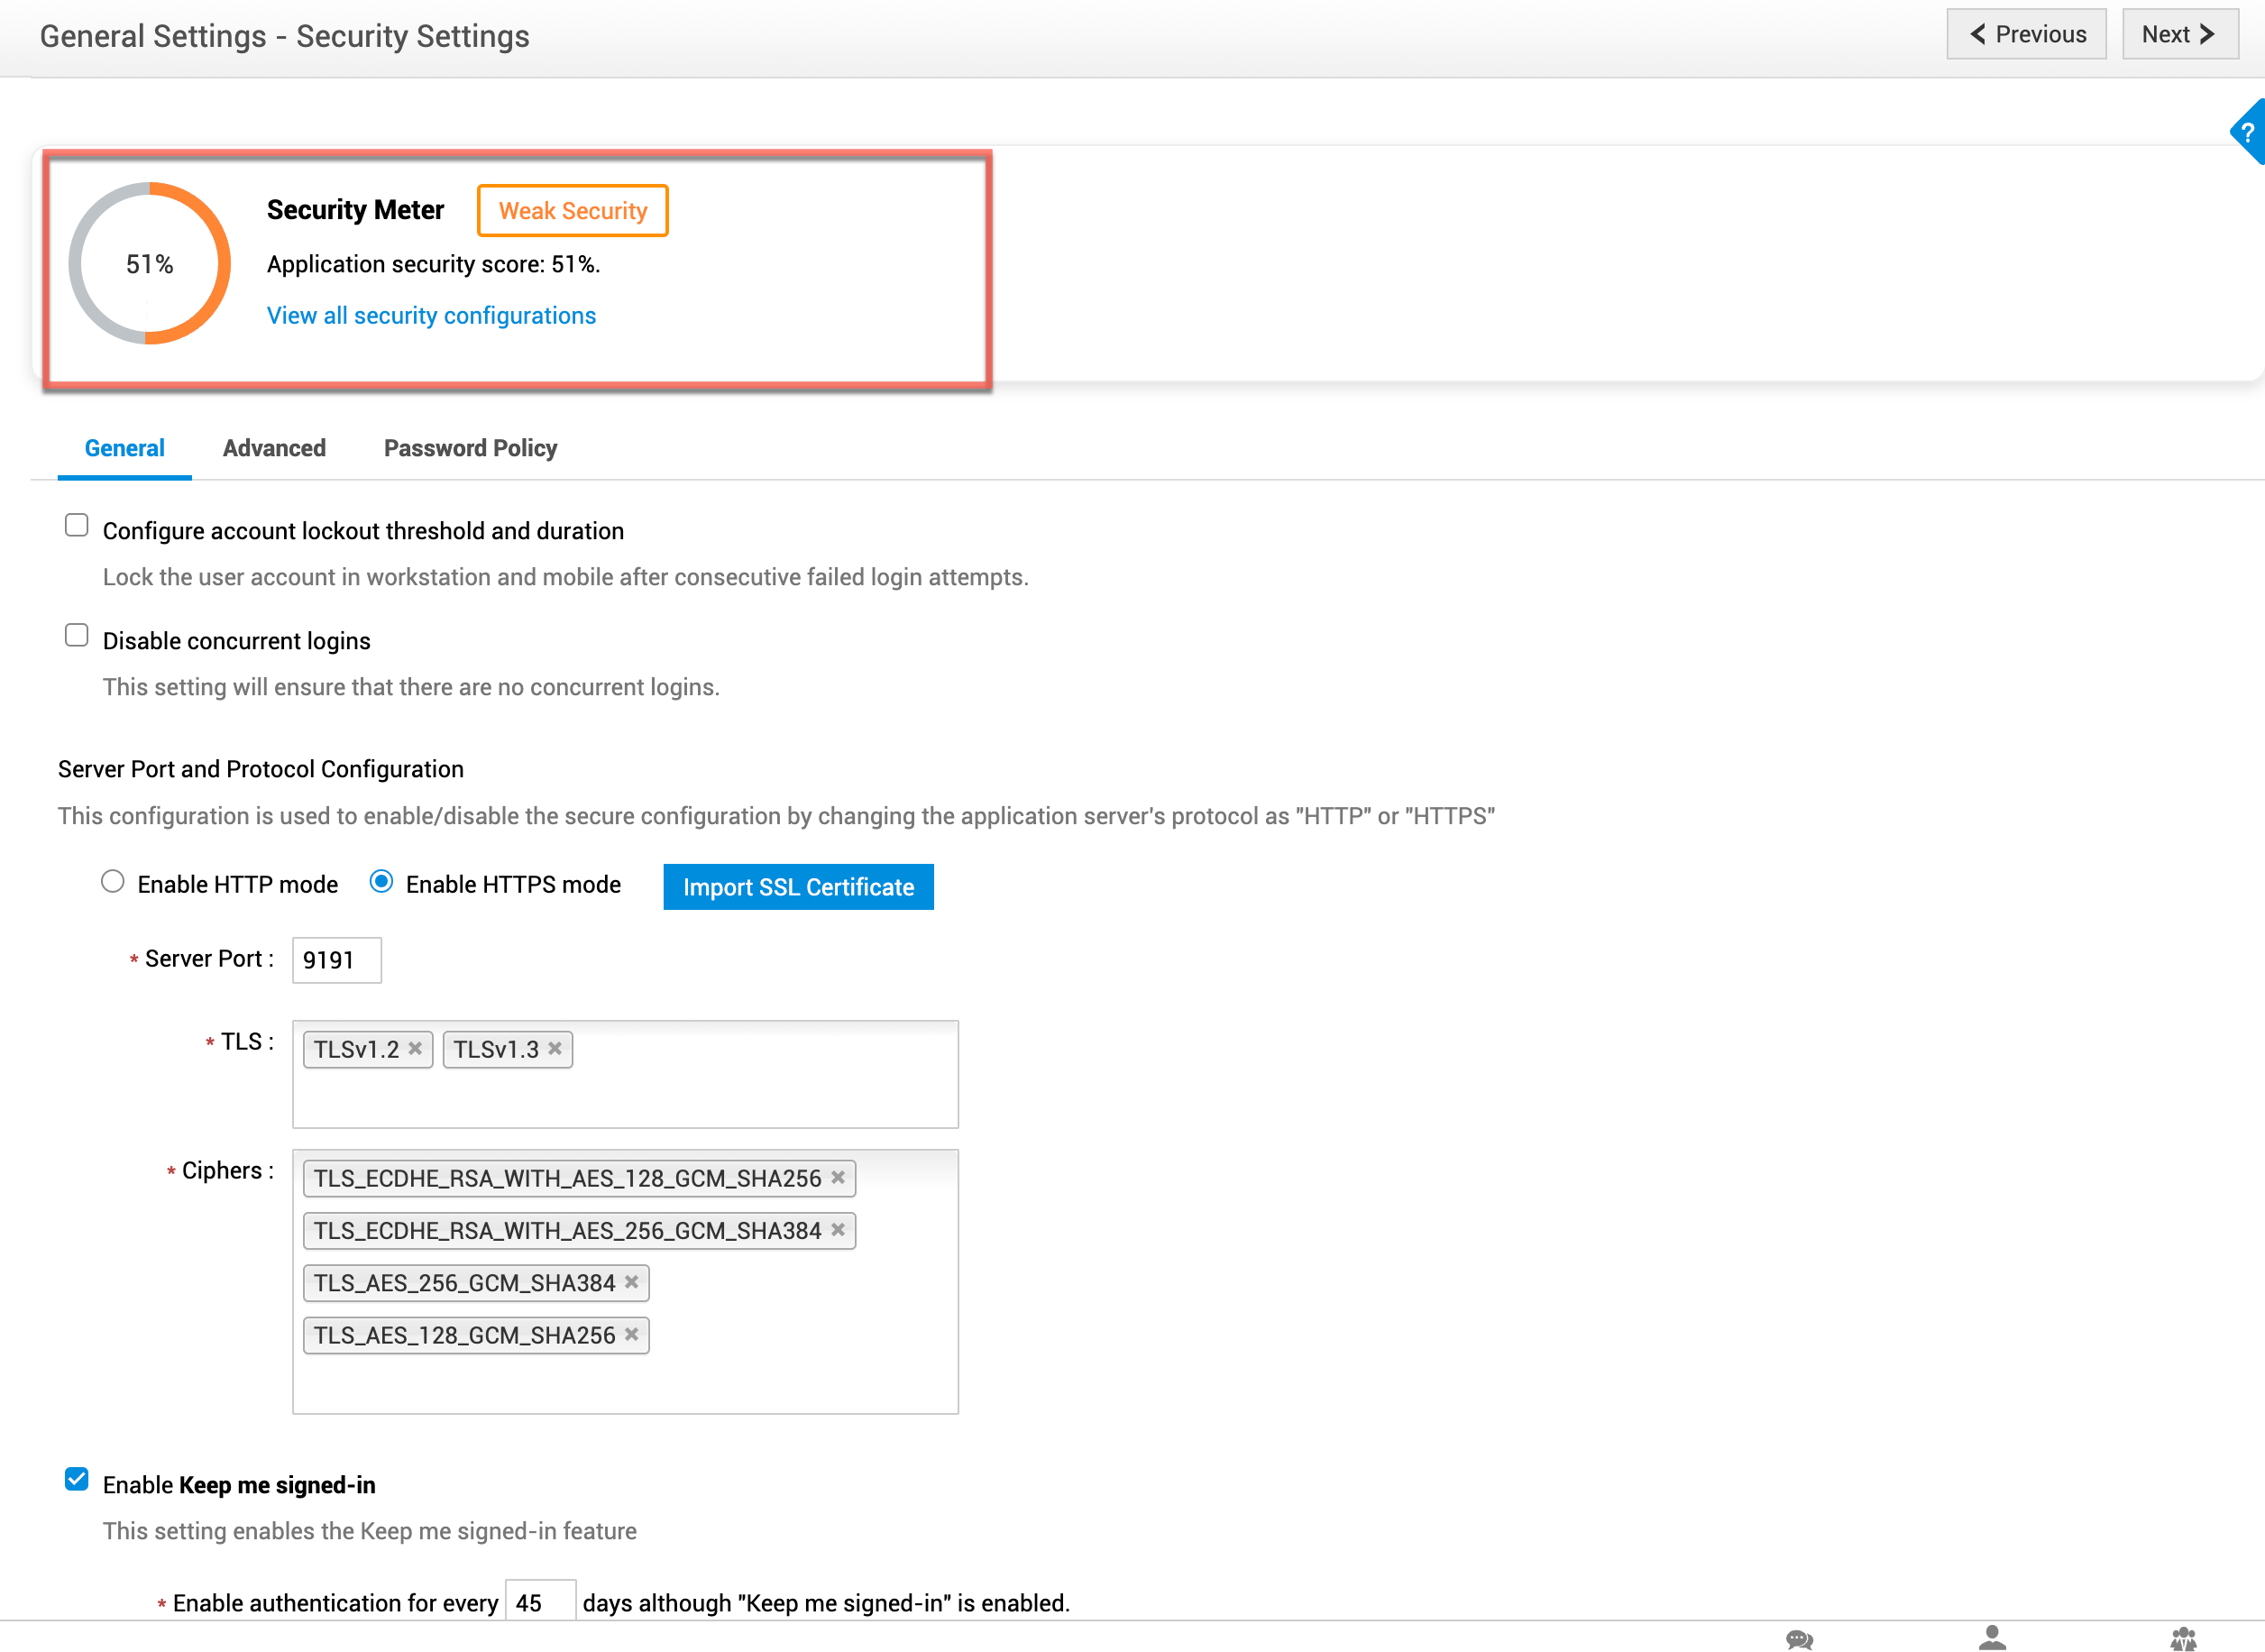The width and height of the screenshot is (2265, 1652).
Task: Click the single user icon in footer
Action: coord(1992,1638)
